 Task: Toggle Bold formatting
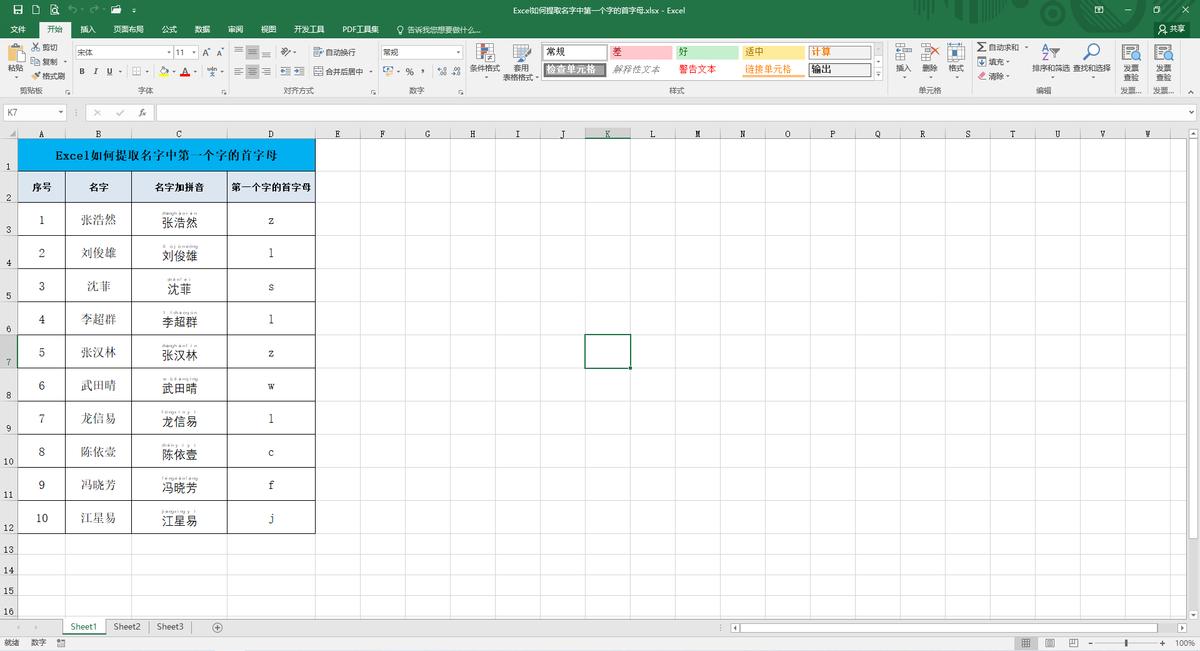pos(82,72)
